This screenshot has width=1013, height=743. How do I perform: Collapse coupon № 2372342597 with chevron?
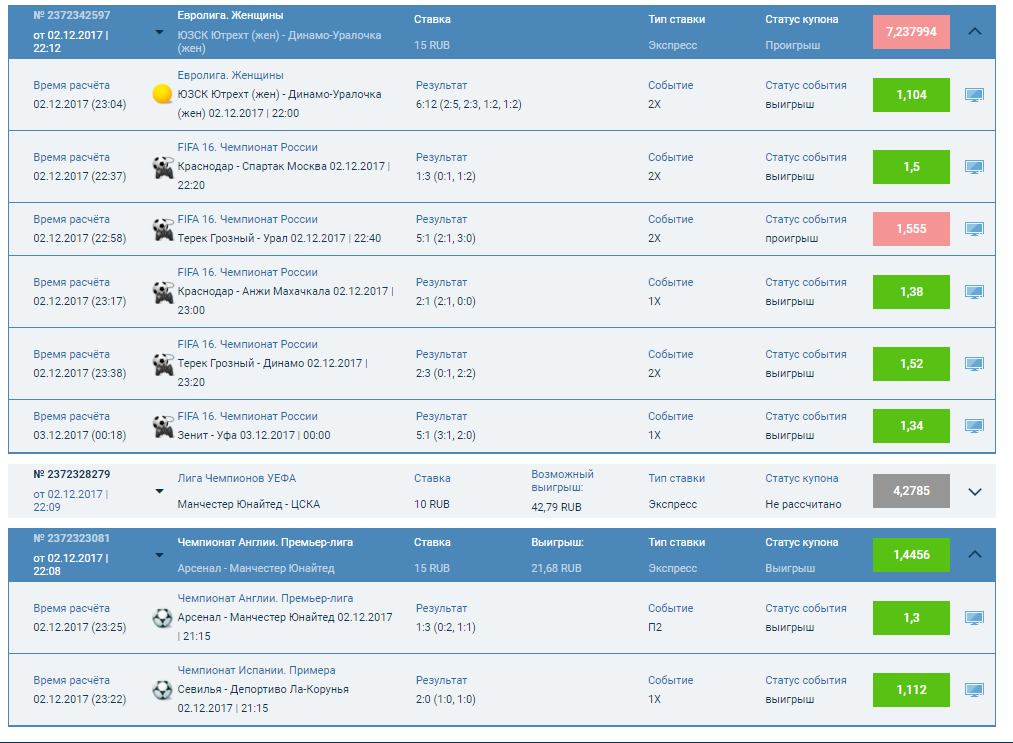[976, 31]
